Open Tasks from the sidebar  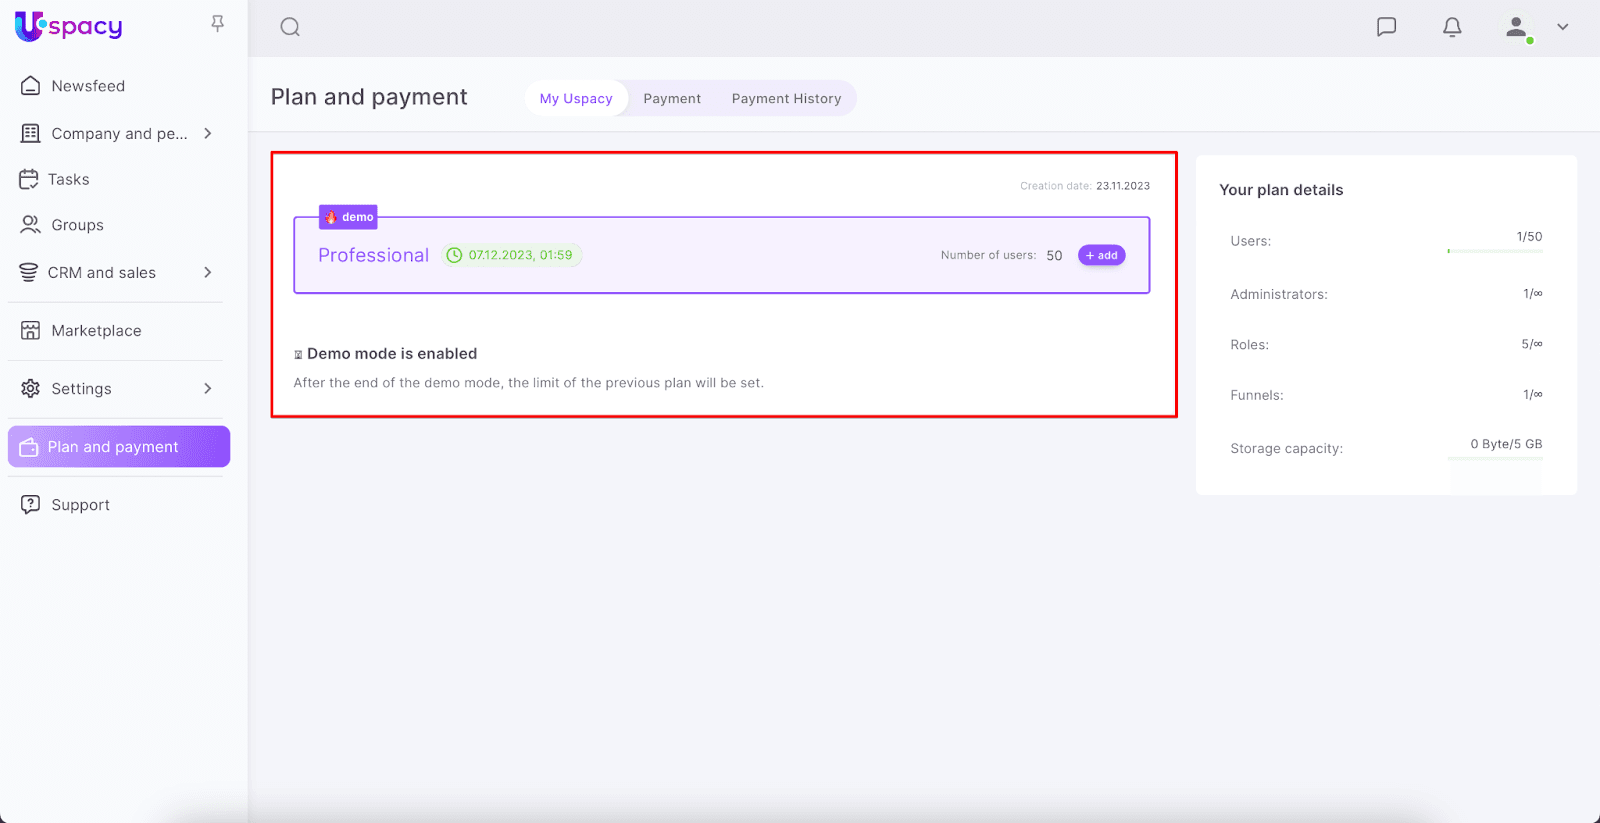(68, 179)
